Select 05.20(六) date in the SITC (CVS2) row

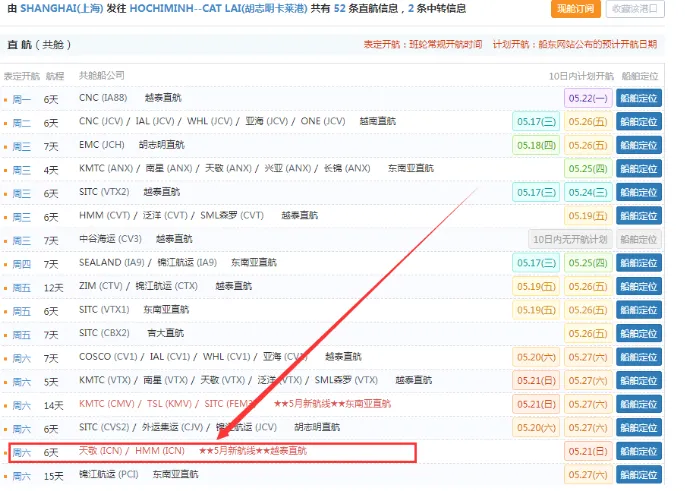click(x=536, y=428)
